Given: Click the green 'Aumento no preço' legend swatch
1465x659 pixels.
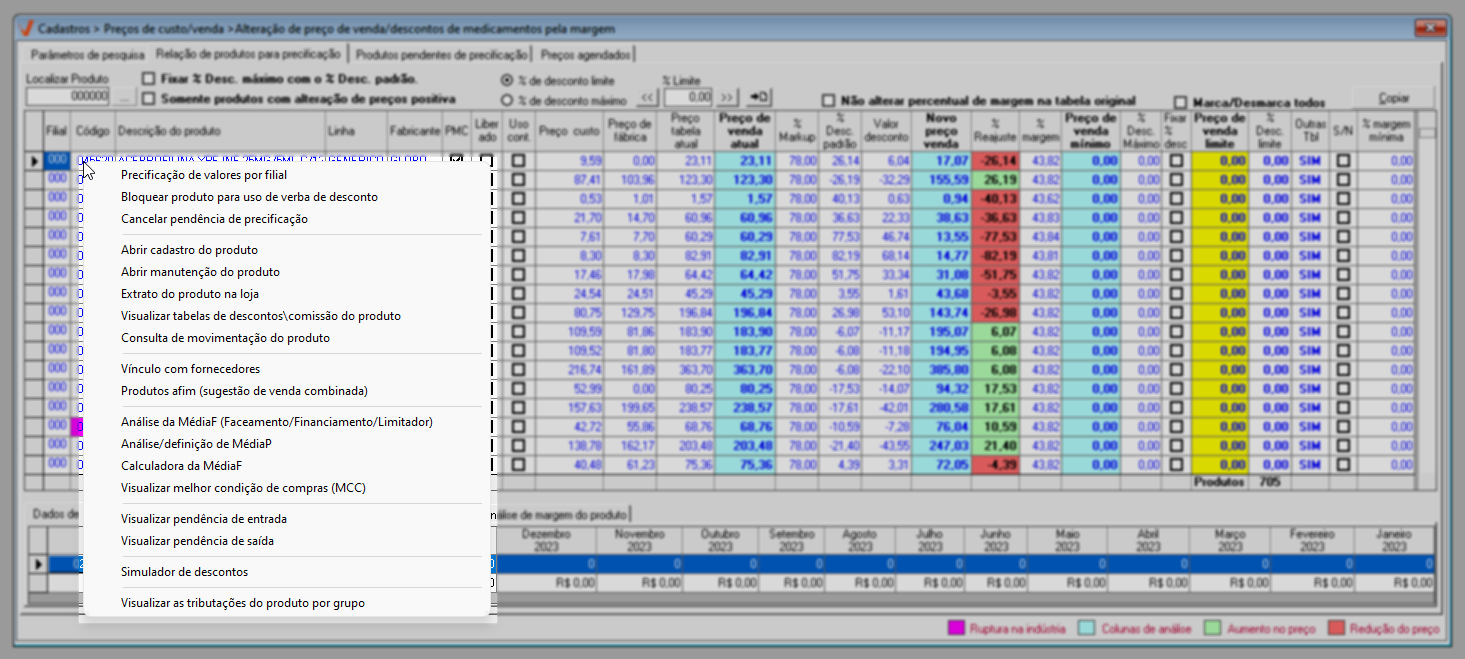Looking at the screenshot, I should coord(1213,628).
